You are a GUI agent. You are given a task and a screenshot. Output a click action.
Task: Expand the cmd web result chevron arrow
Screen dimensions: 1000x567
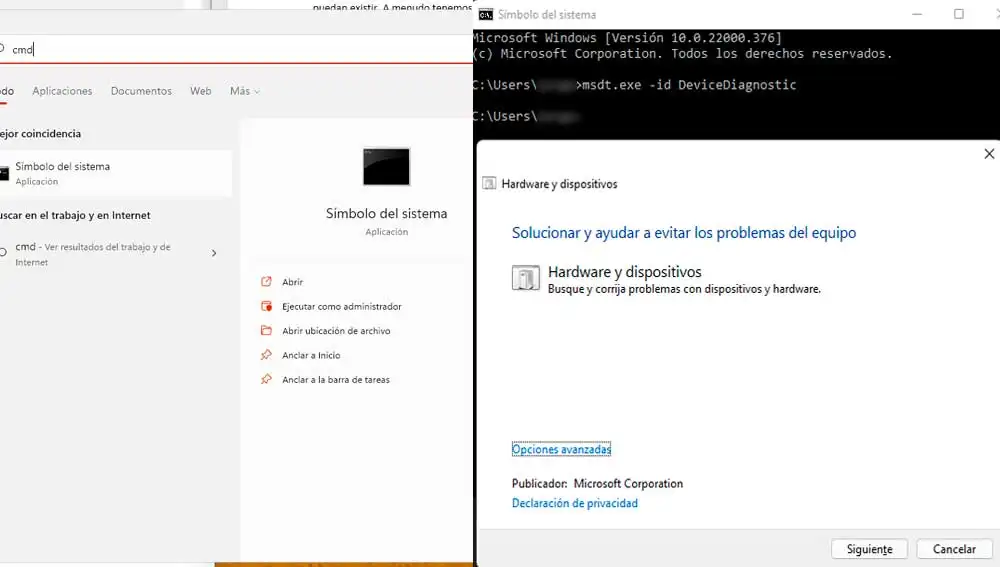pos(214,253)
